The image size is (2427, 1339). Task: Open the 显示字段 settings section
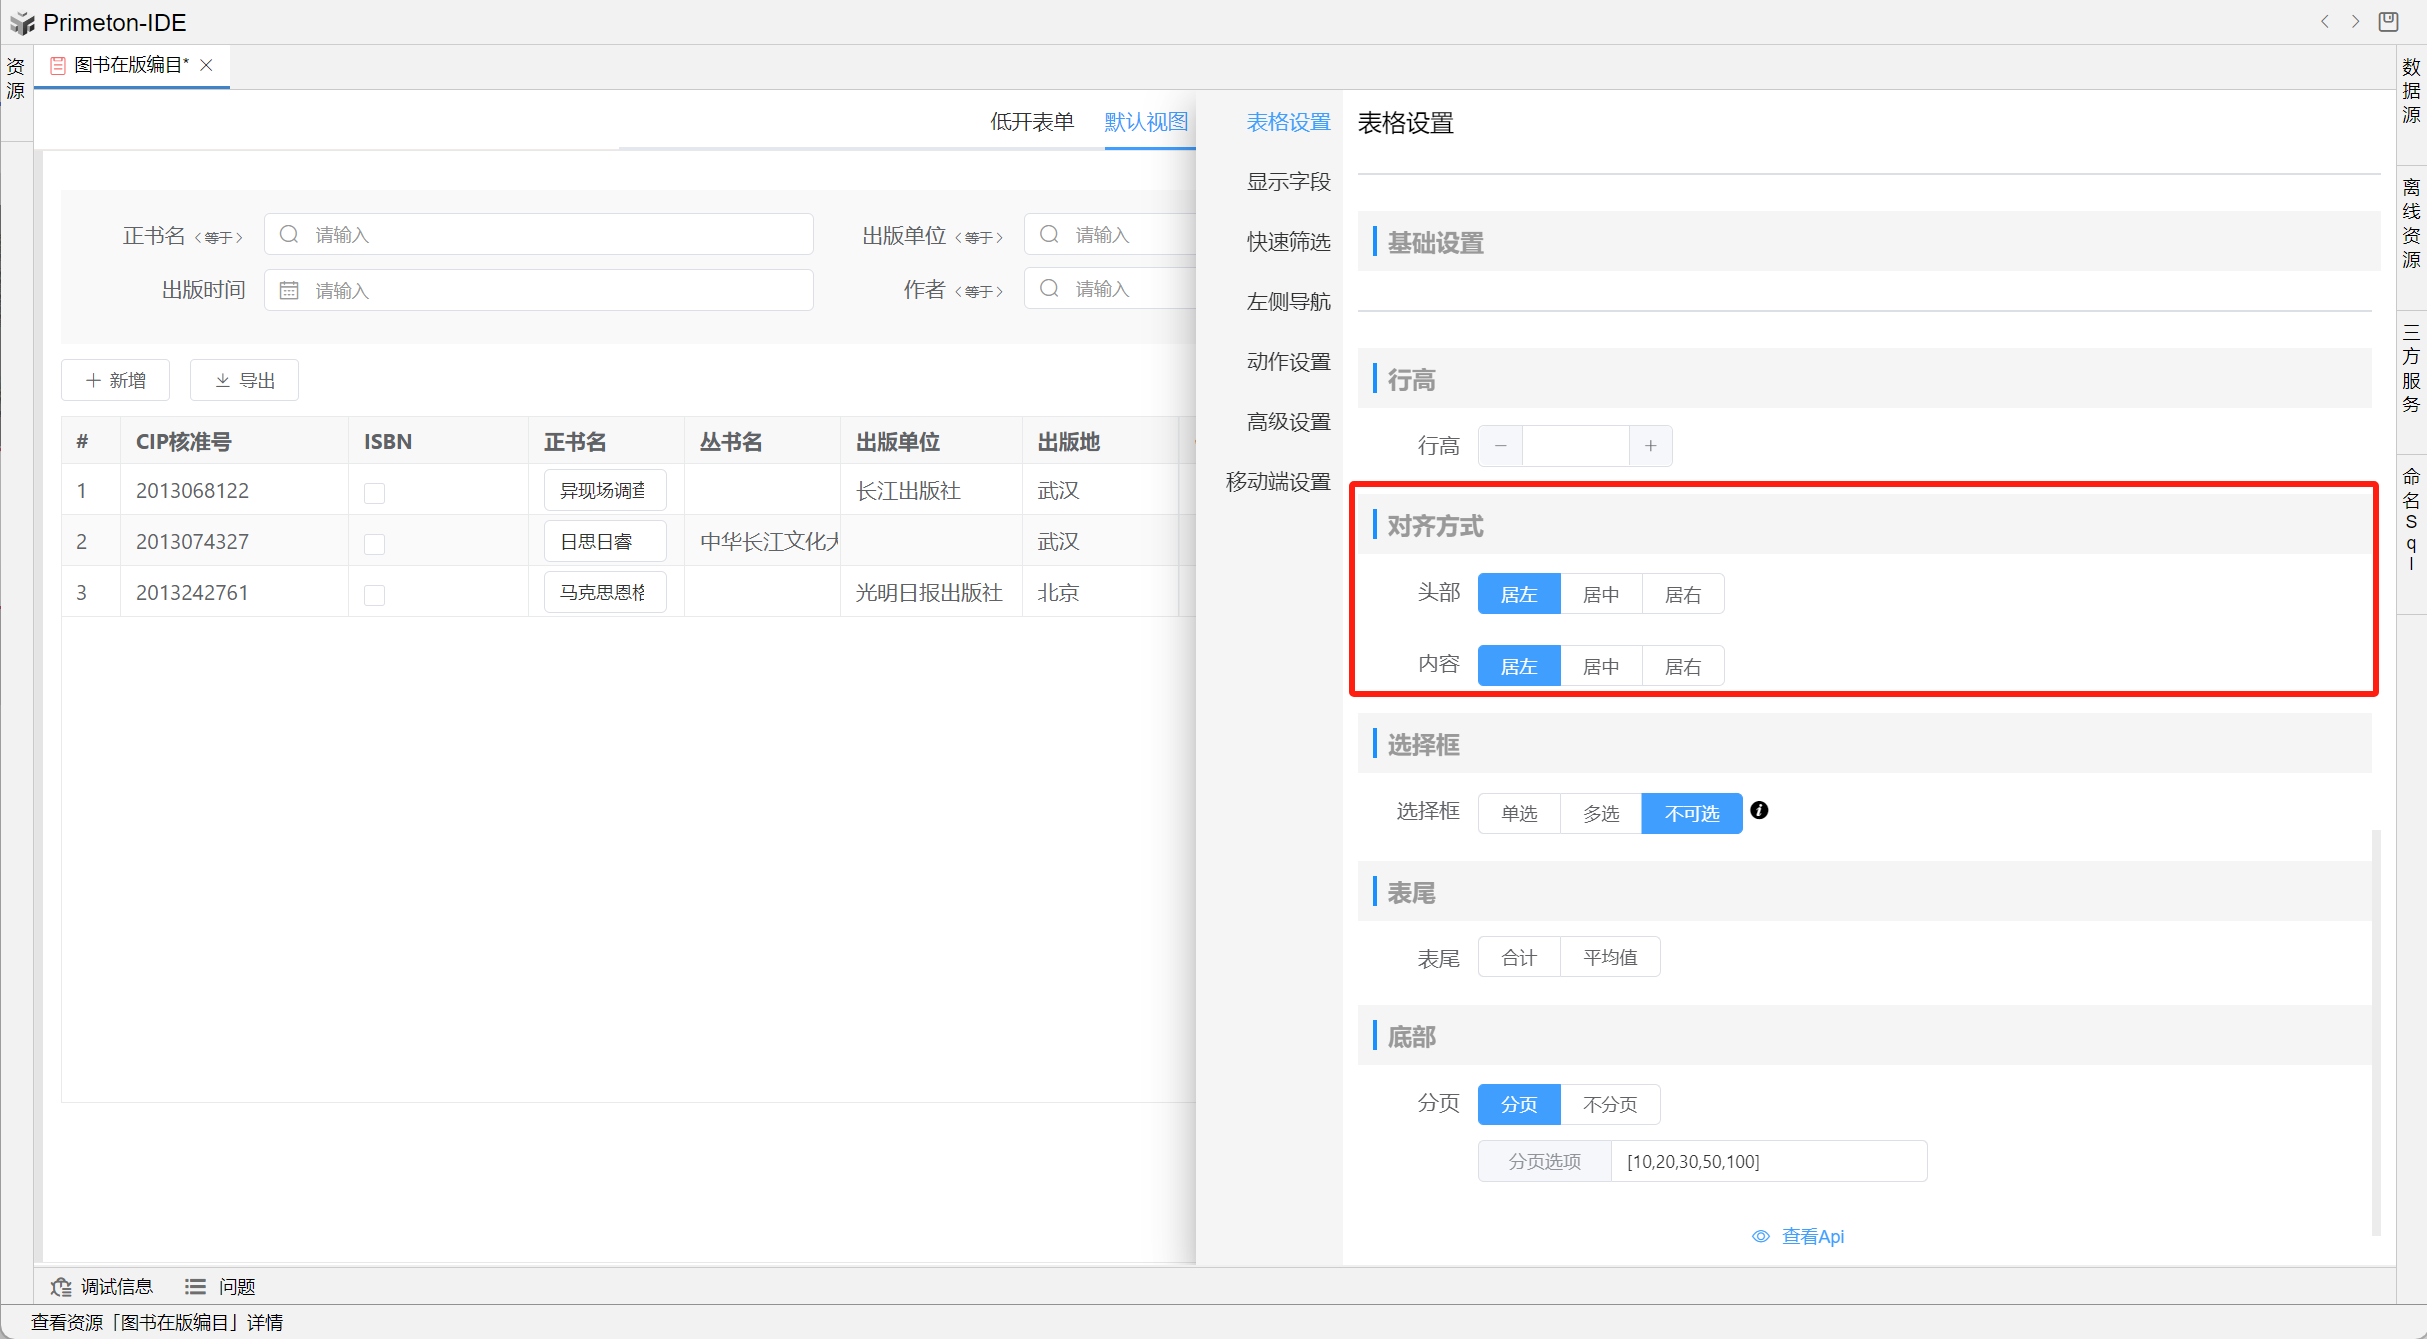[1287, 182]
